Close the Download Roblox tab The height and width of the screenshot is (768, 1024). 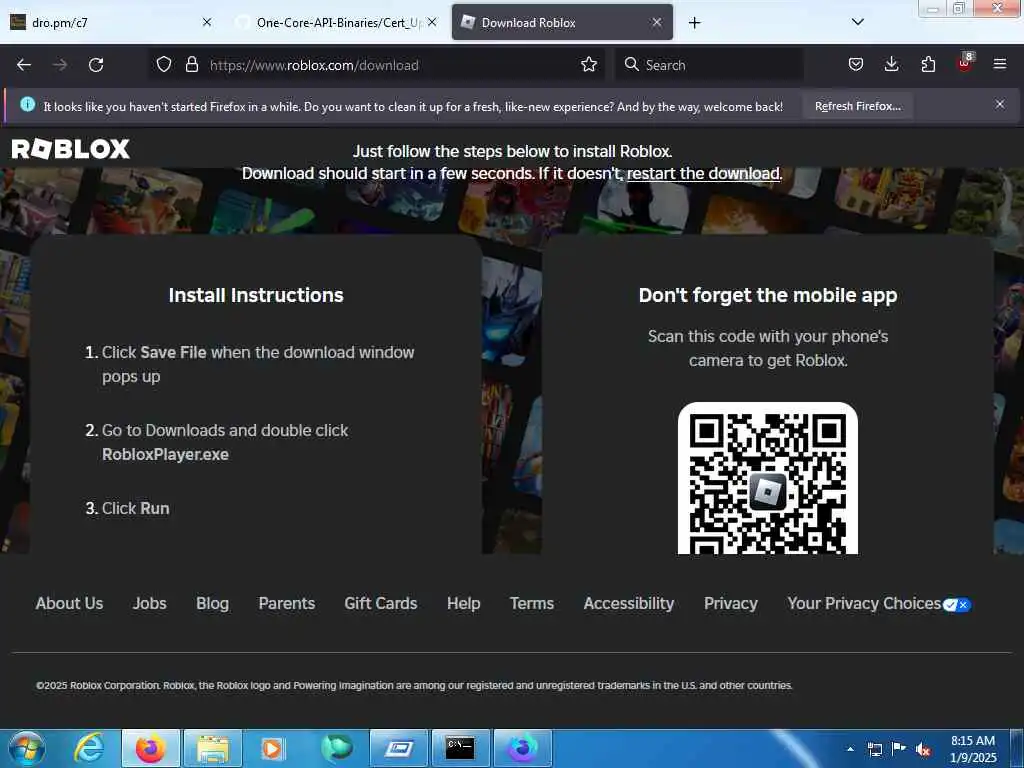click(x=657, y=22)
